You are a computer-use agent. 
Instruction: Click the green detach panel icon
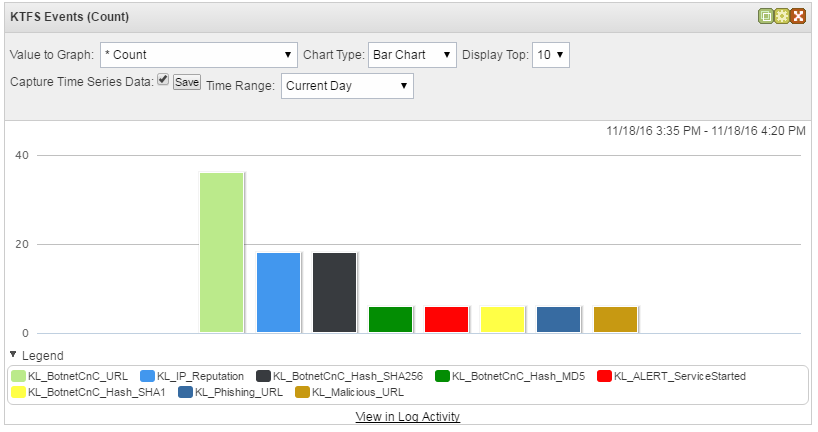point(765,16)
